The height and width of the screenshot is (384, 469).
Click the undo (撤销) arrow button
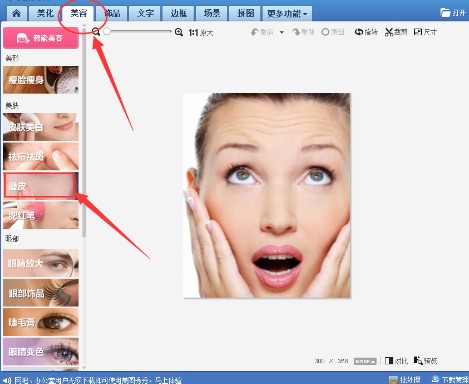pos(262,32)
